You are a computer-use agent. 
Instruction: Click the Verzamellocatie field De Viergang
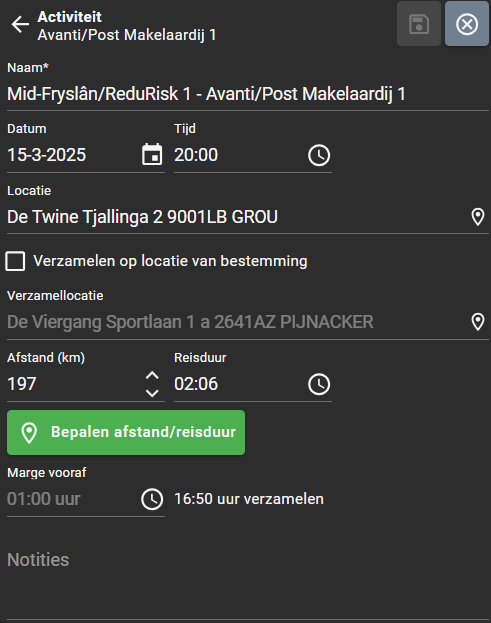coord(238,322)
